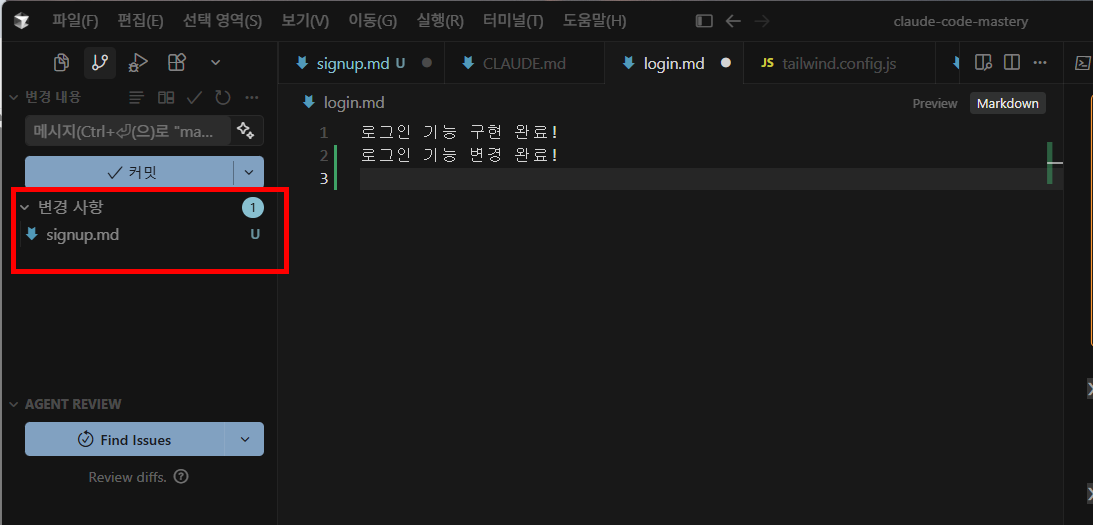Viewport: 1093px width, 525px height.
Task: Open source control more actions ellipsis
Action: tap(252, 97)
